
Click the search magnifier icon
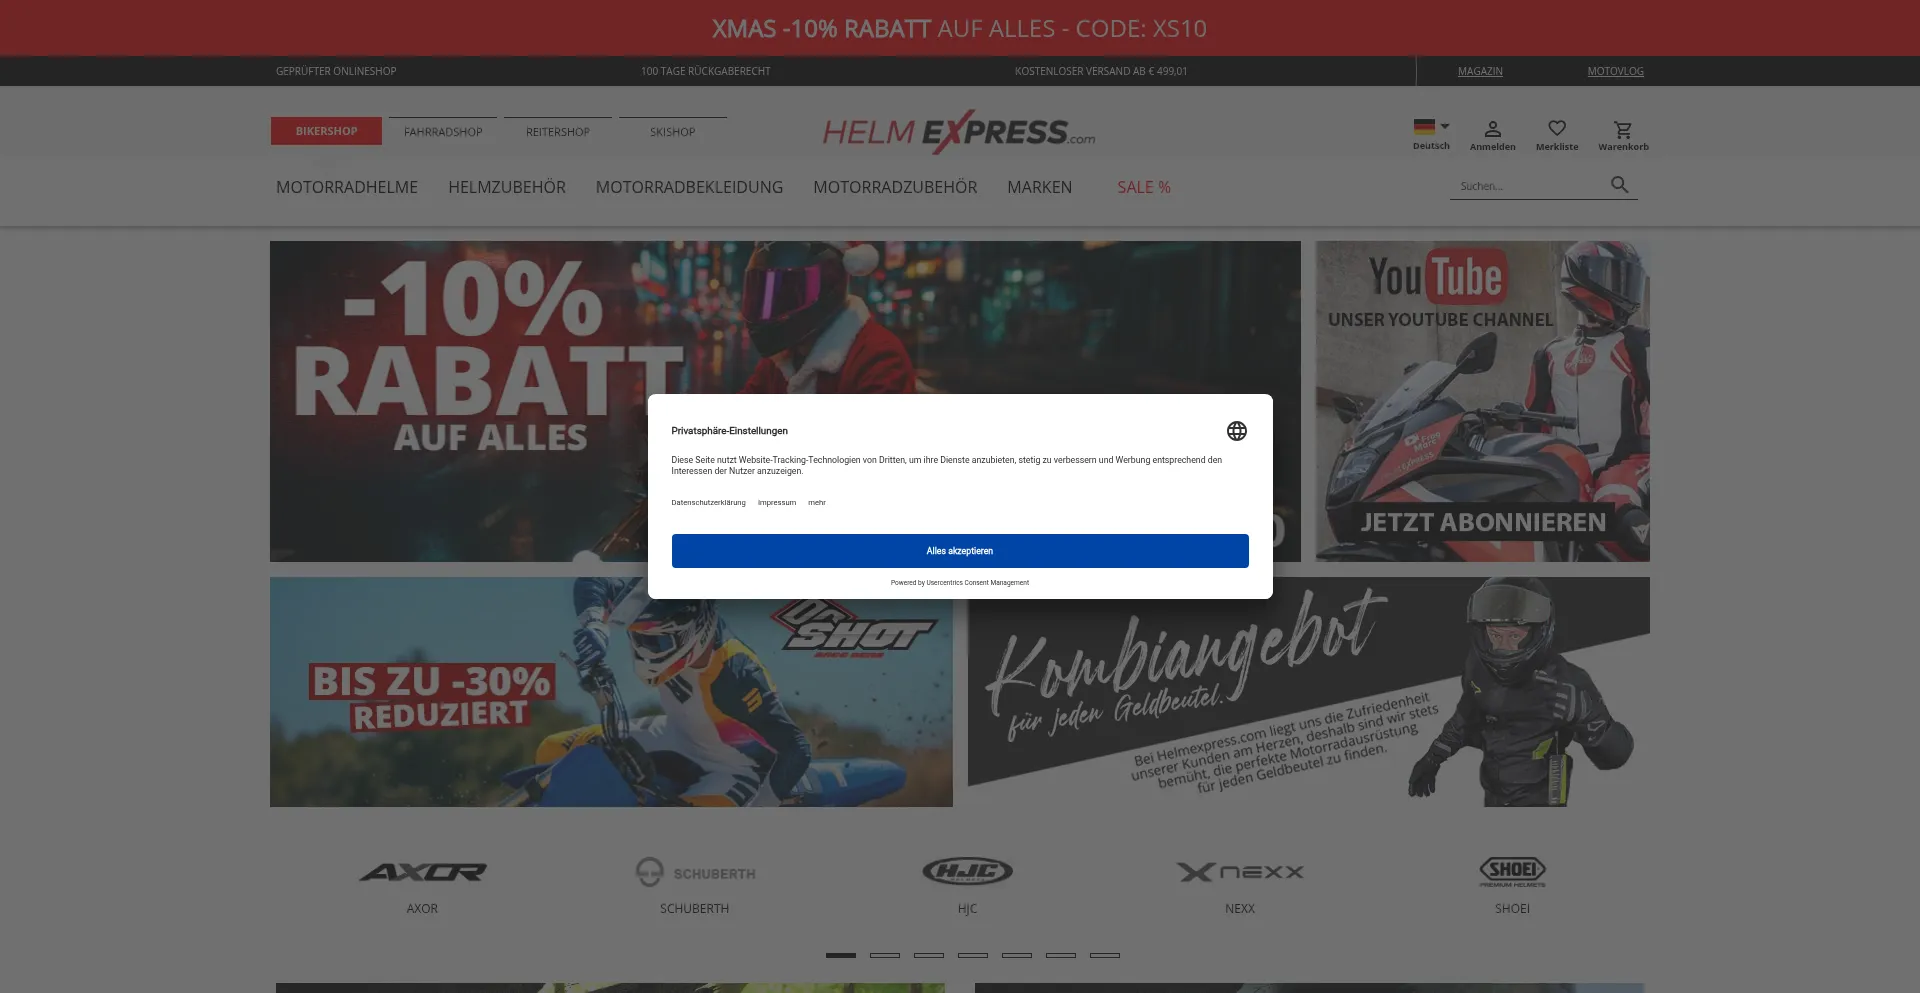coord(1620,185)
